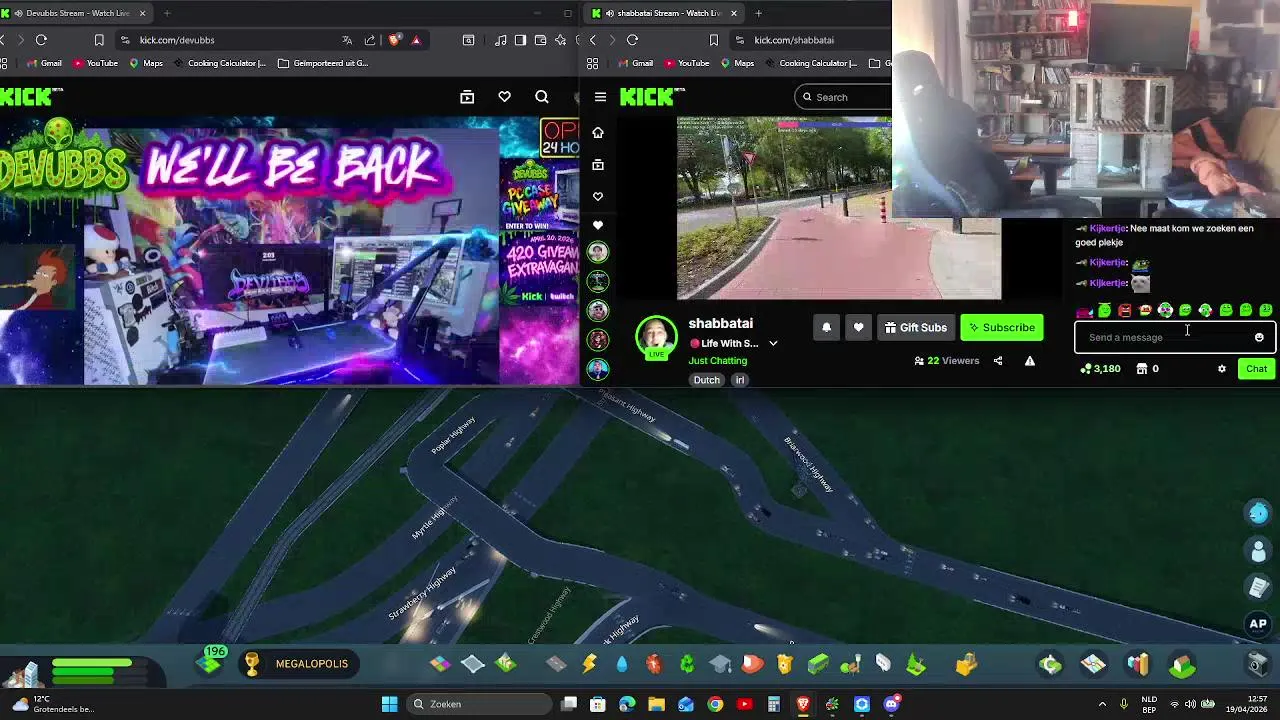Screen dimensions: 1280x720
Task: Open the music note playlist icon in toolbar
Action: click(x=501, y=40)
